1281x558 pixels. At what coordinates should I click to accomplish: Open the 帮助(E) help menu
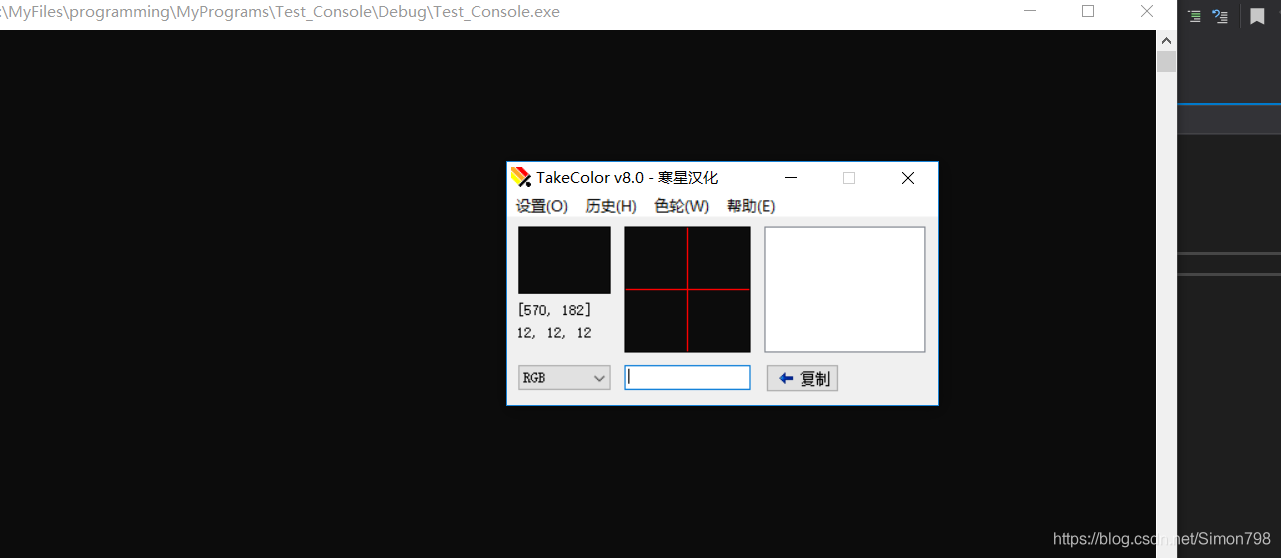[x=751, y=206]
